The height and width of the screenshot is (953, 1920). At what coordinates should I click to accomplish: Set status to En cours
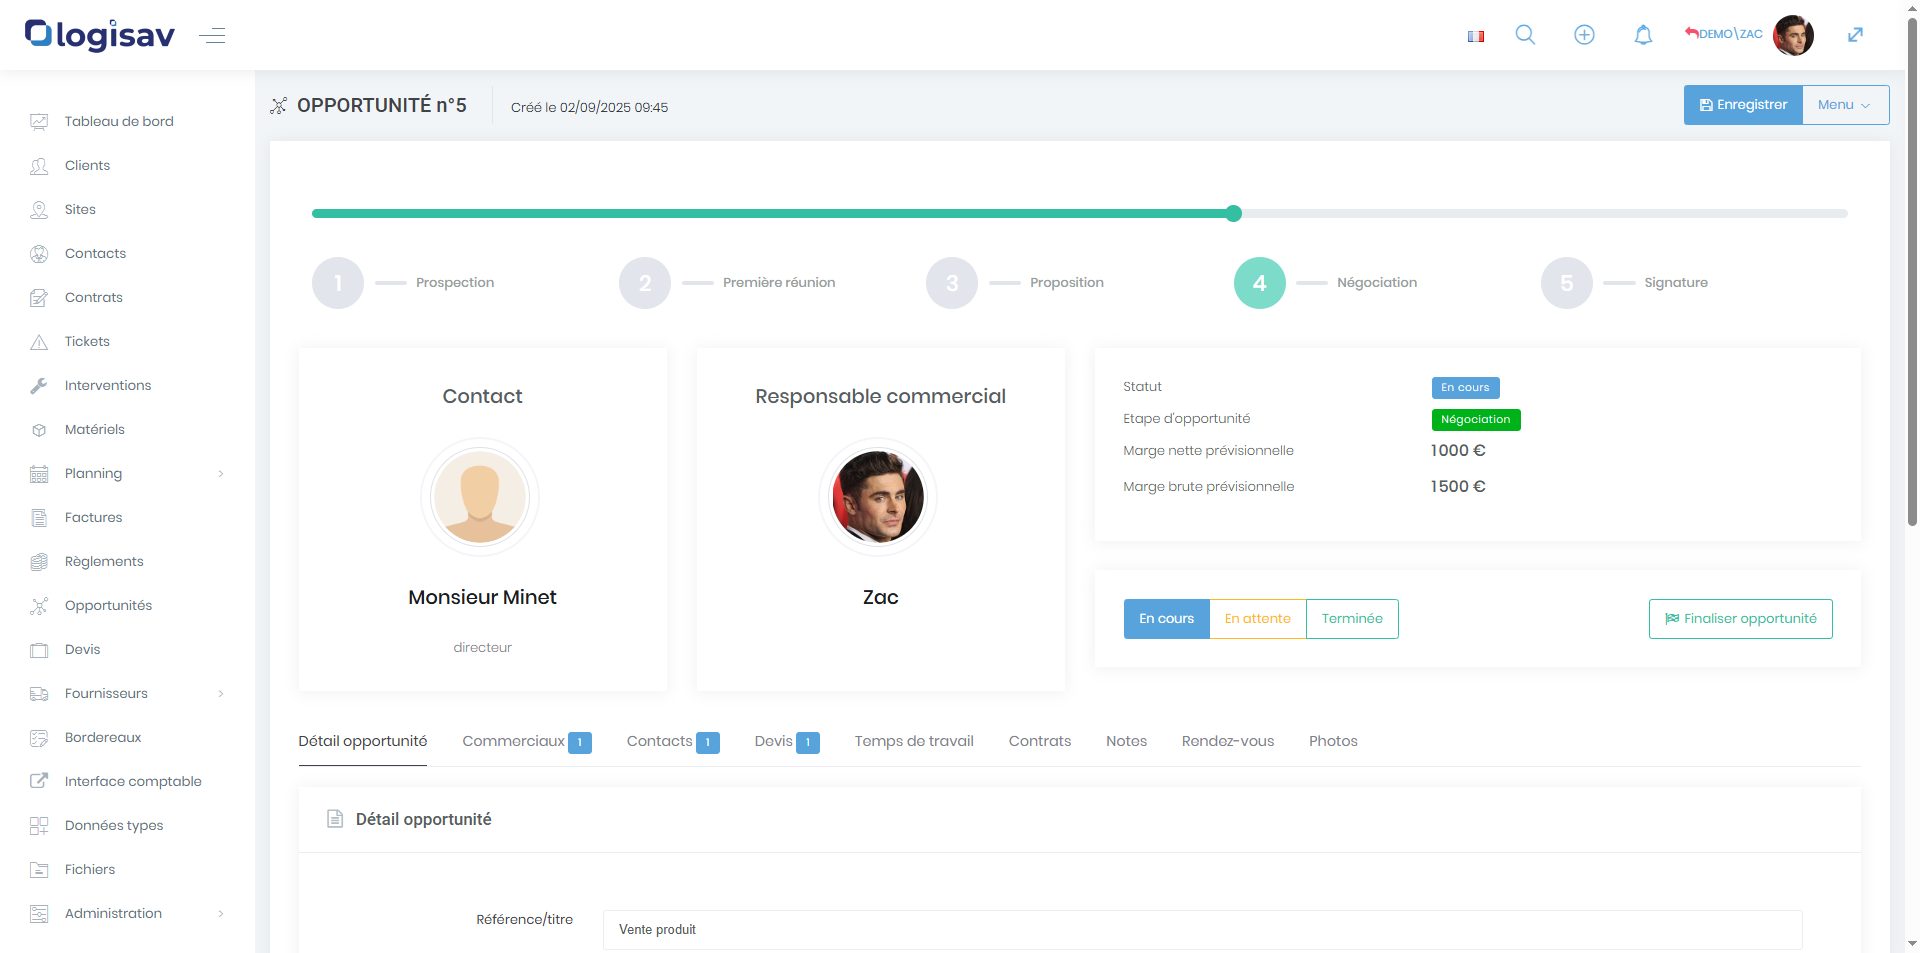(x=1166, y=619)
